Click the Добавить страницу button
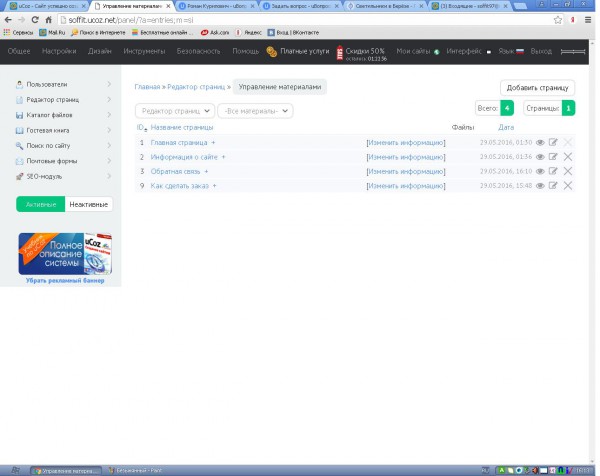 537,88
